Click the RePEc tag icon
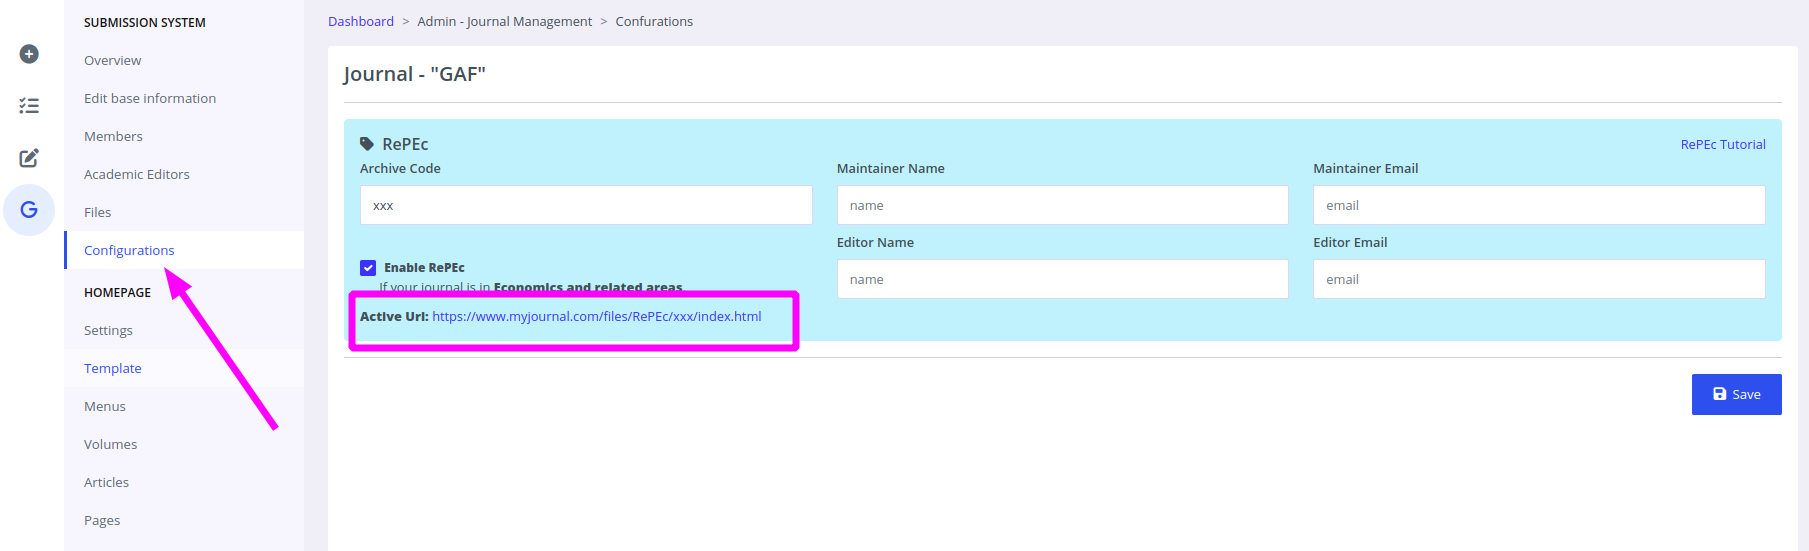Image resolution: width=1809 pixels, height=551 pixels. point(367,144)
